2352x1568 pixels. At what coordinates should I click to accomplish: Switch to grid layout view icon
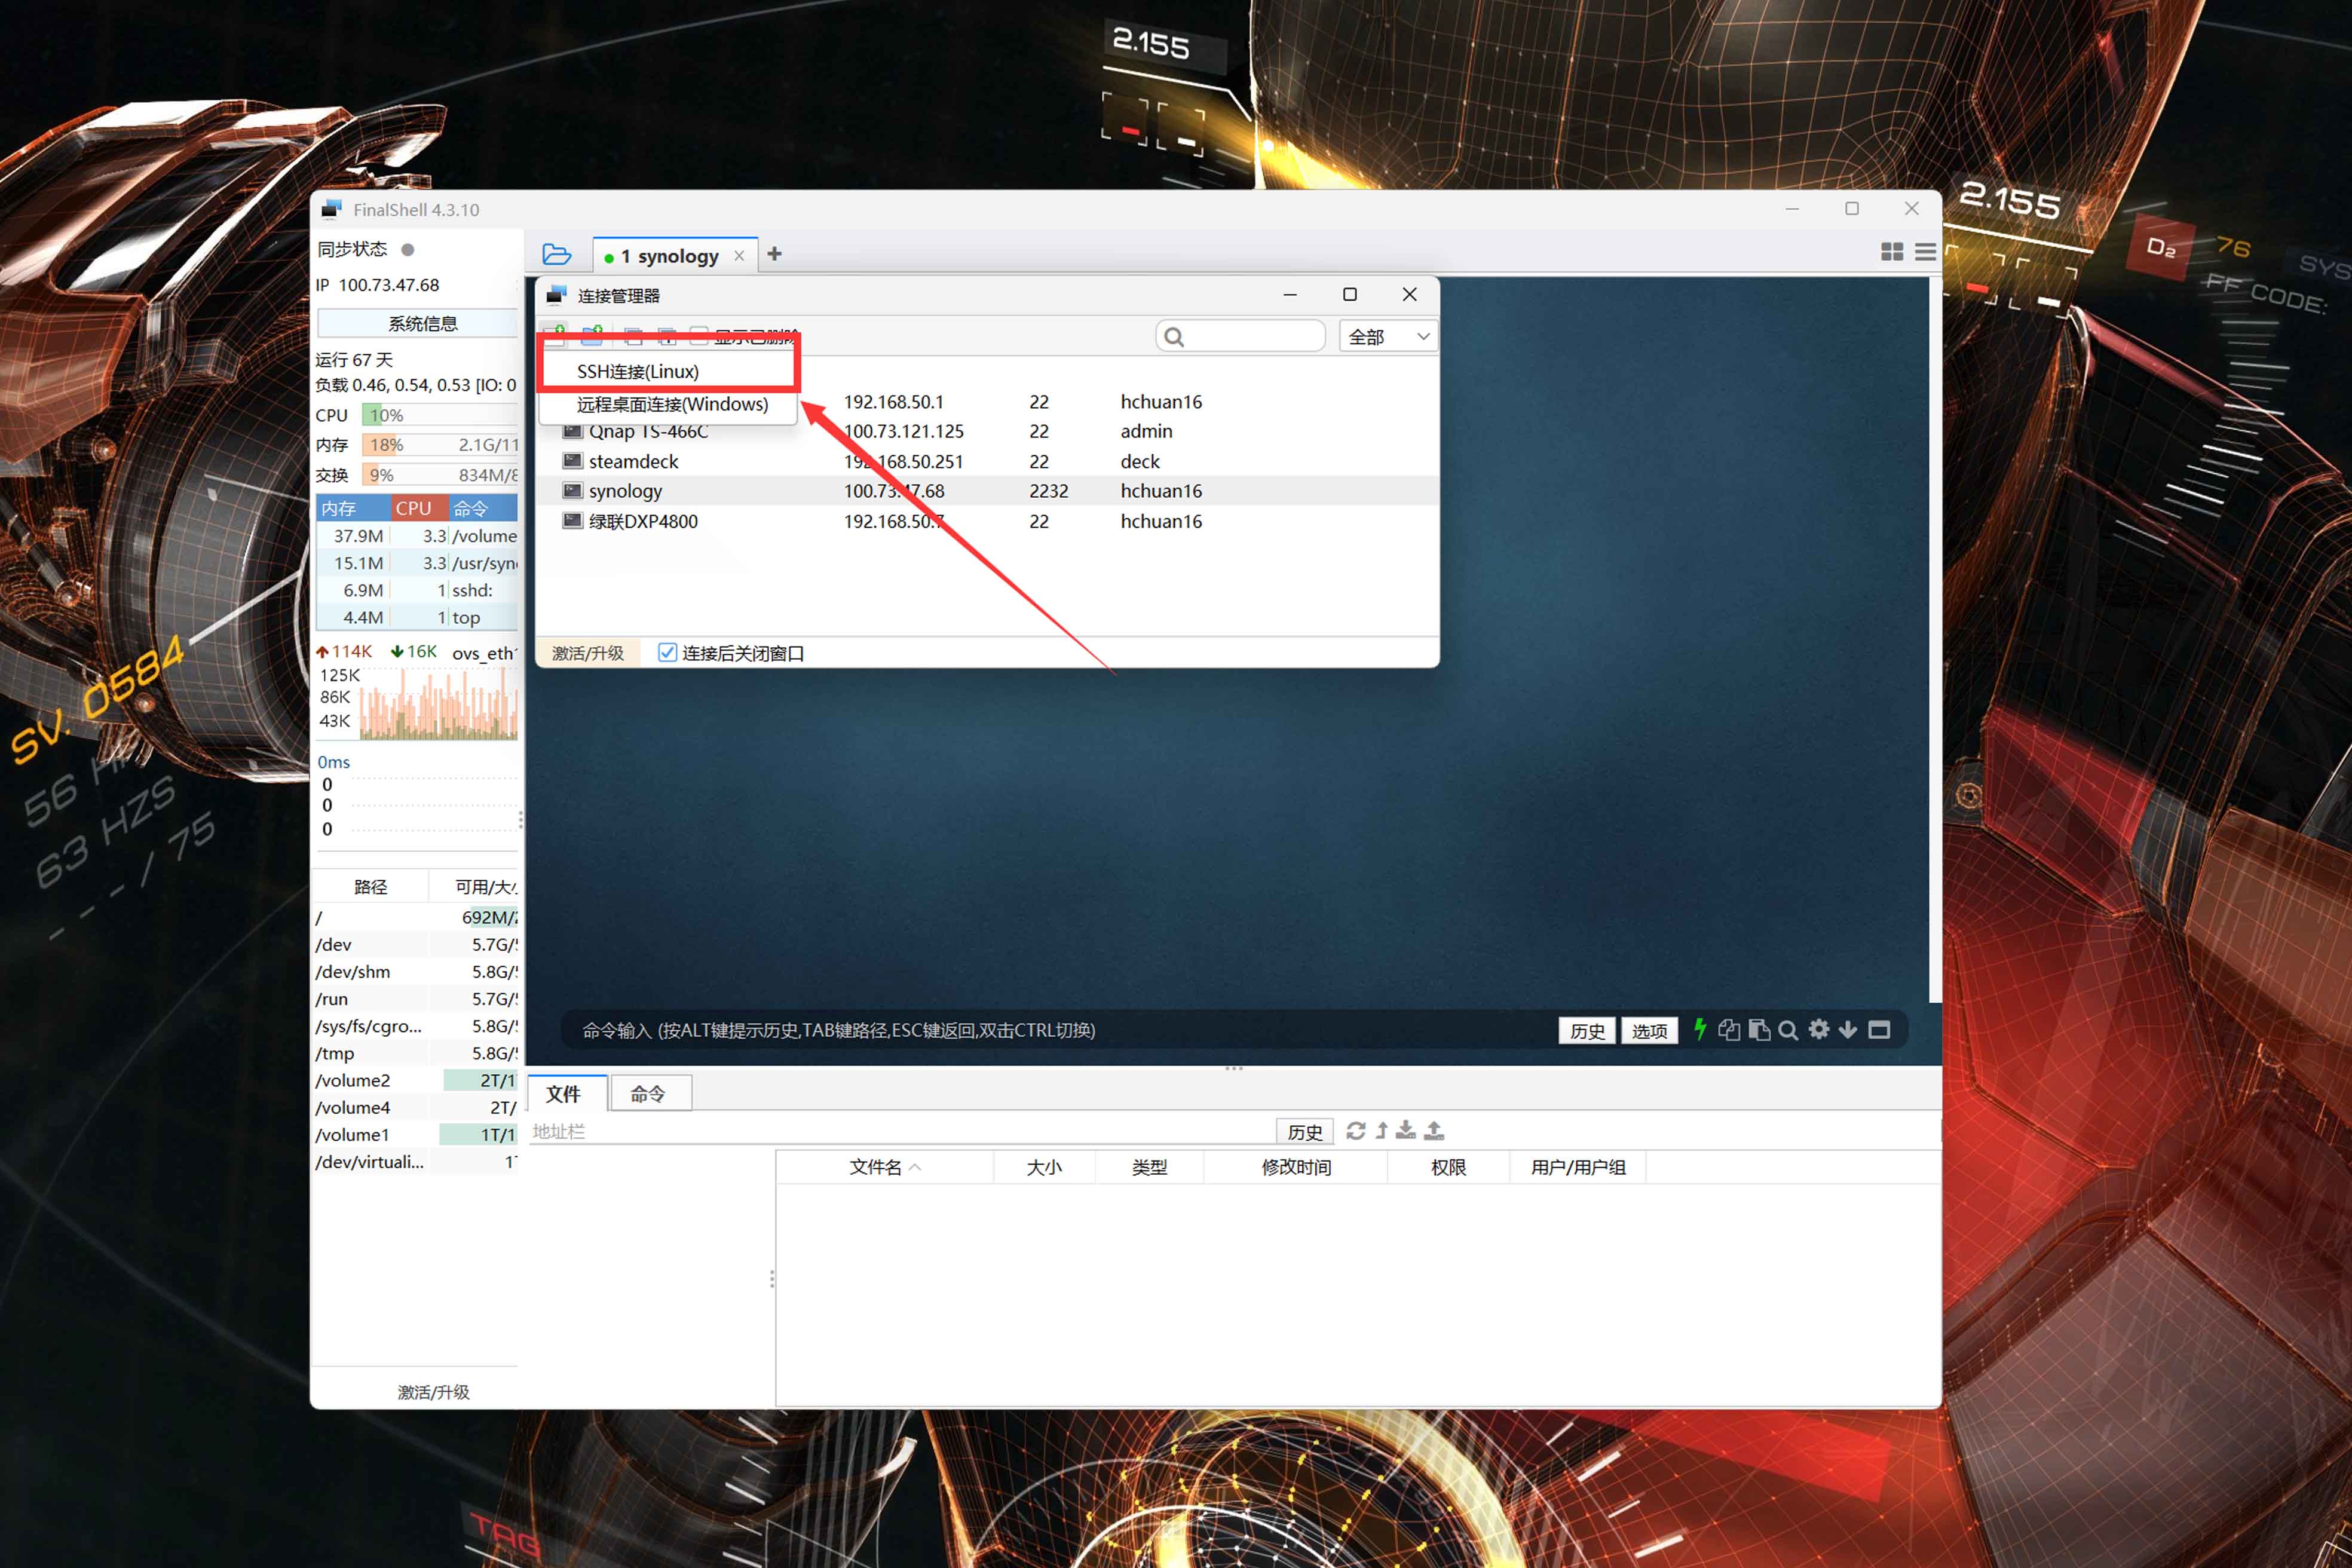[1892, 252]
